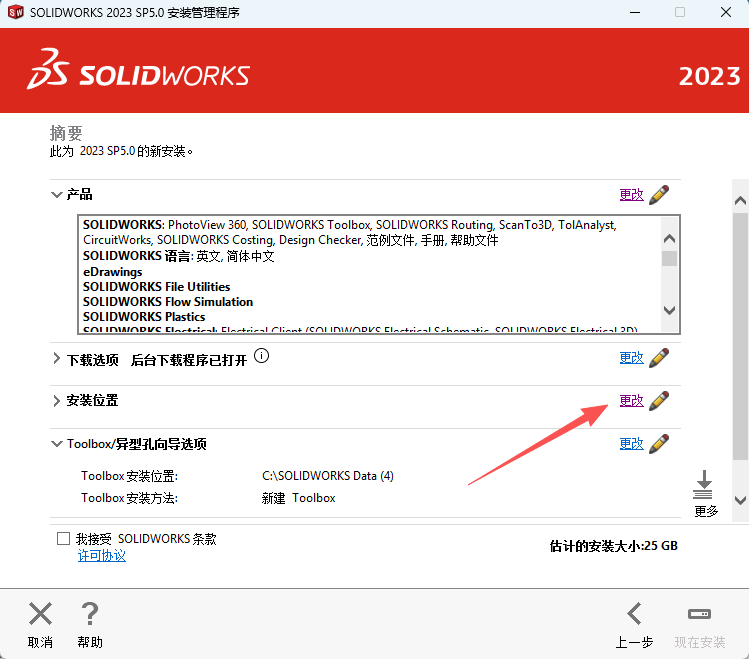This screenshot has width=749, height=659.
Task: Select eDrawings in the product list
Action: point(113,272)
